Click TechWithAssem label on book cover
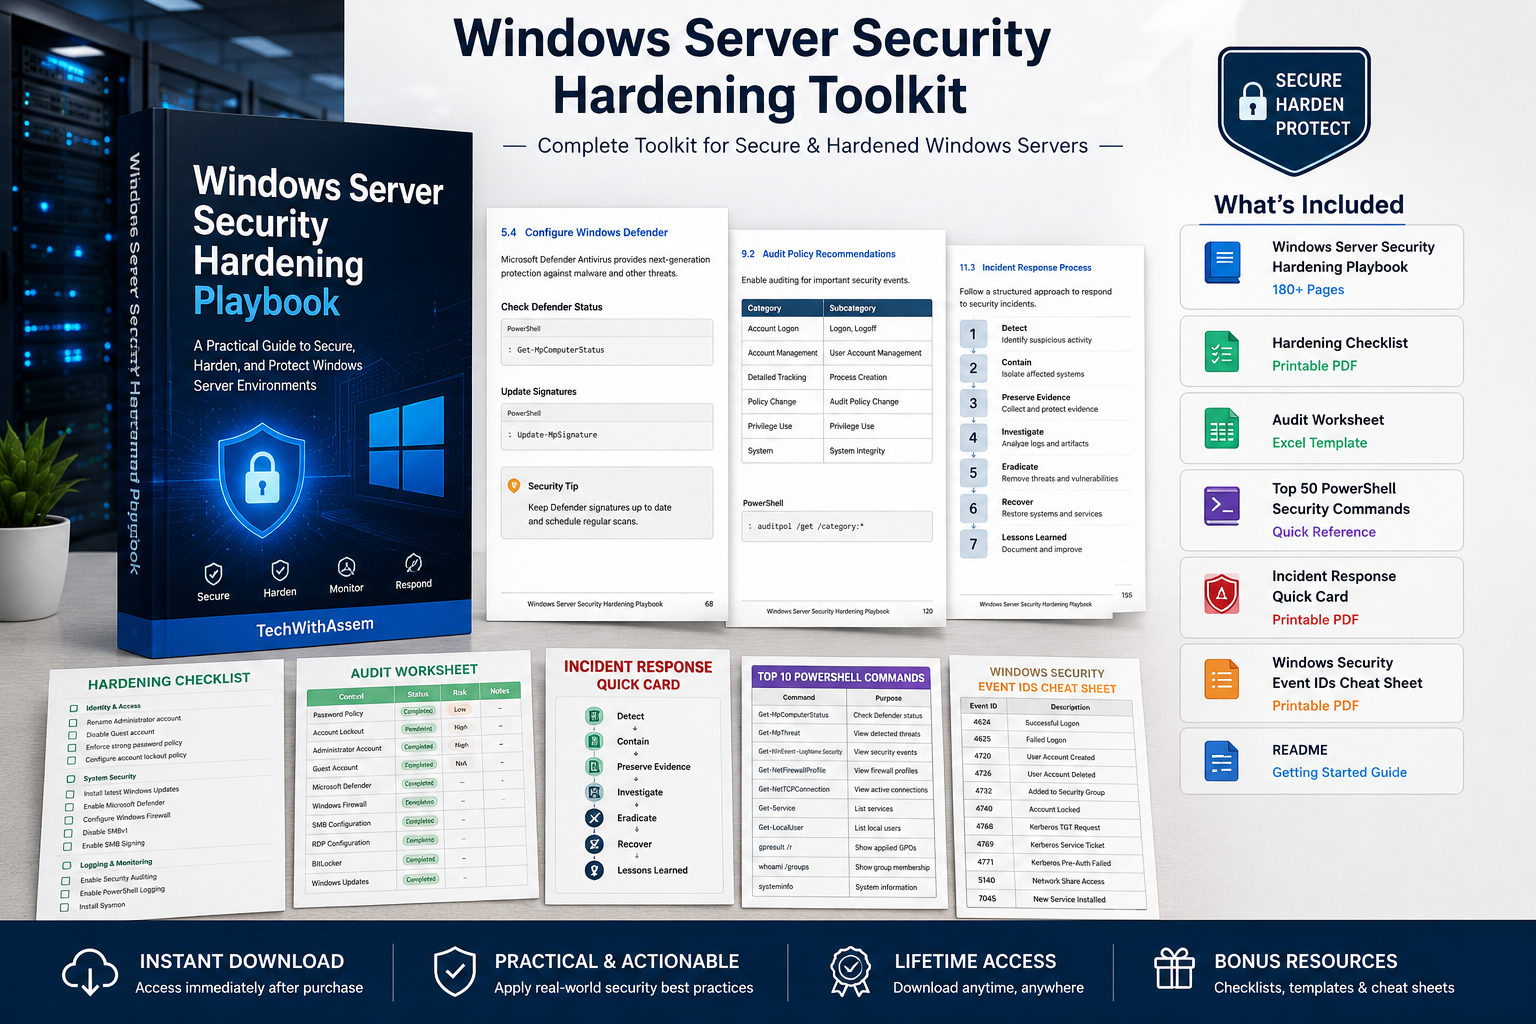Viewport: 1536px width, 1024px height. tap(315, 626)
